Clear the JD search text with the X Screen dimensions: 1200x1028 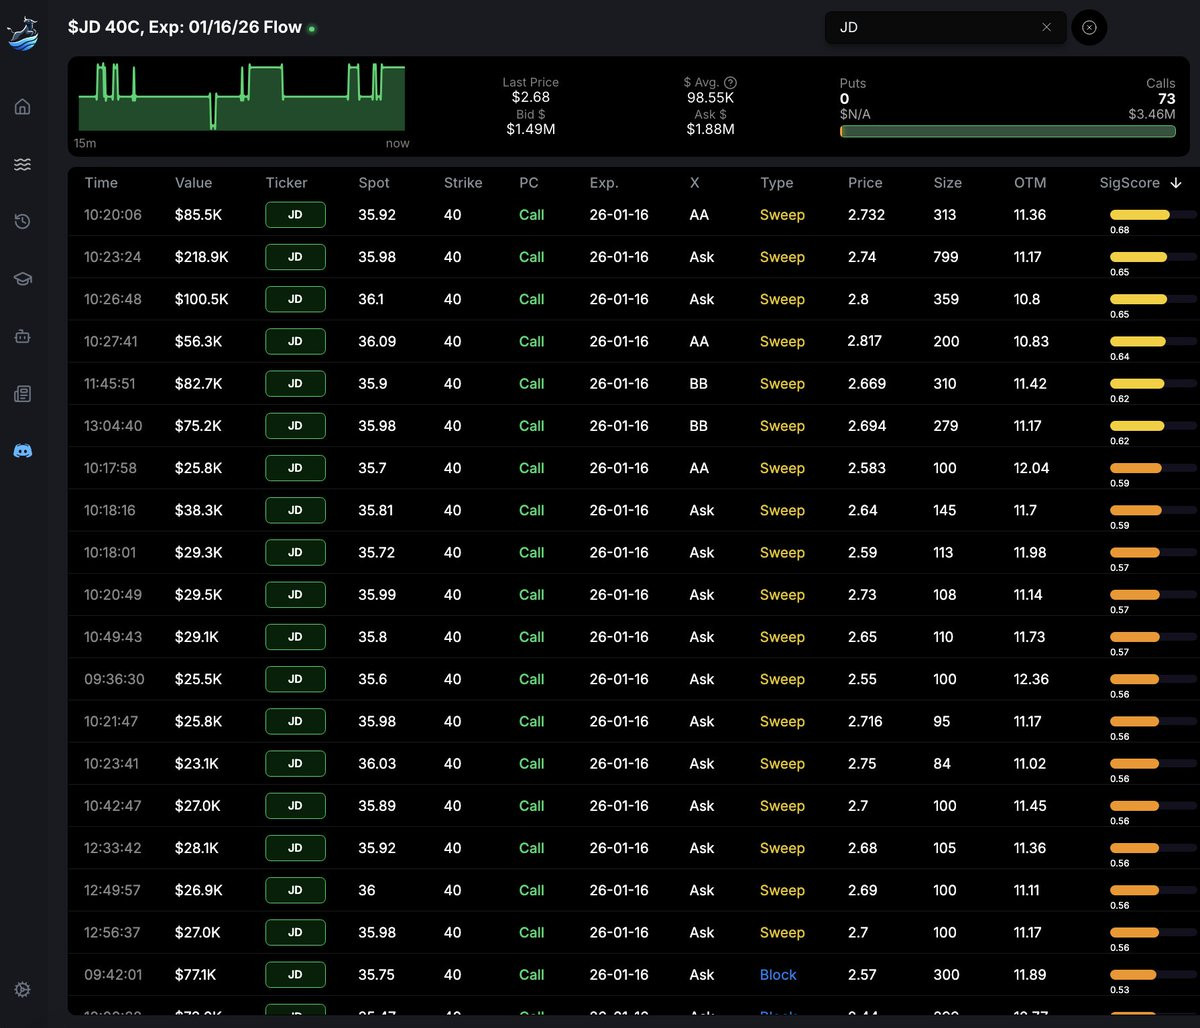tap(1046, 27)
